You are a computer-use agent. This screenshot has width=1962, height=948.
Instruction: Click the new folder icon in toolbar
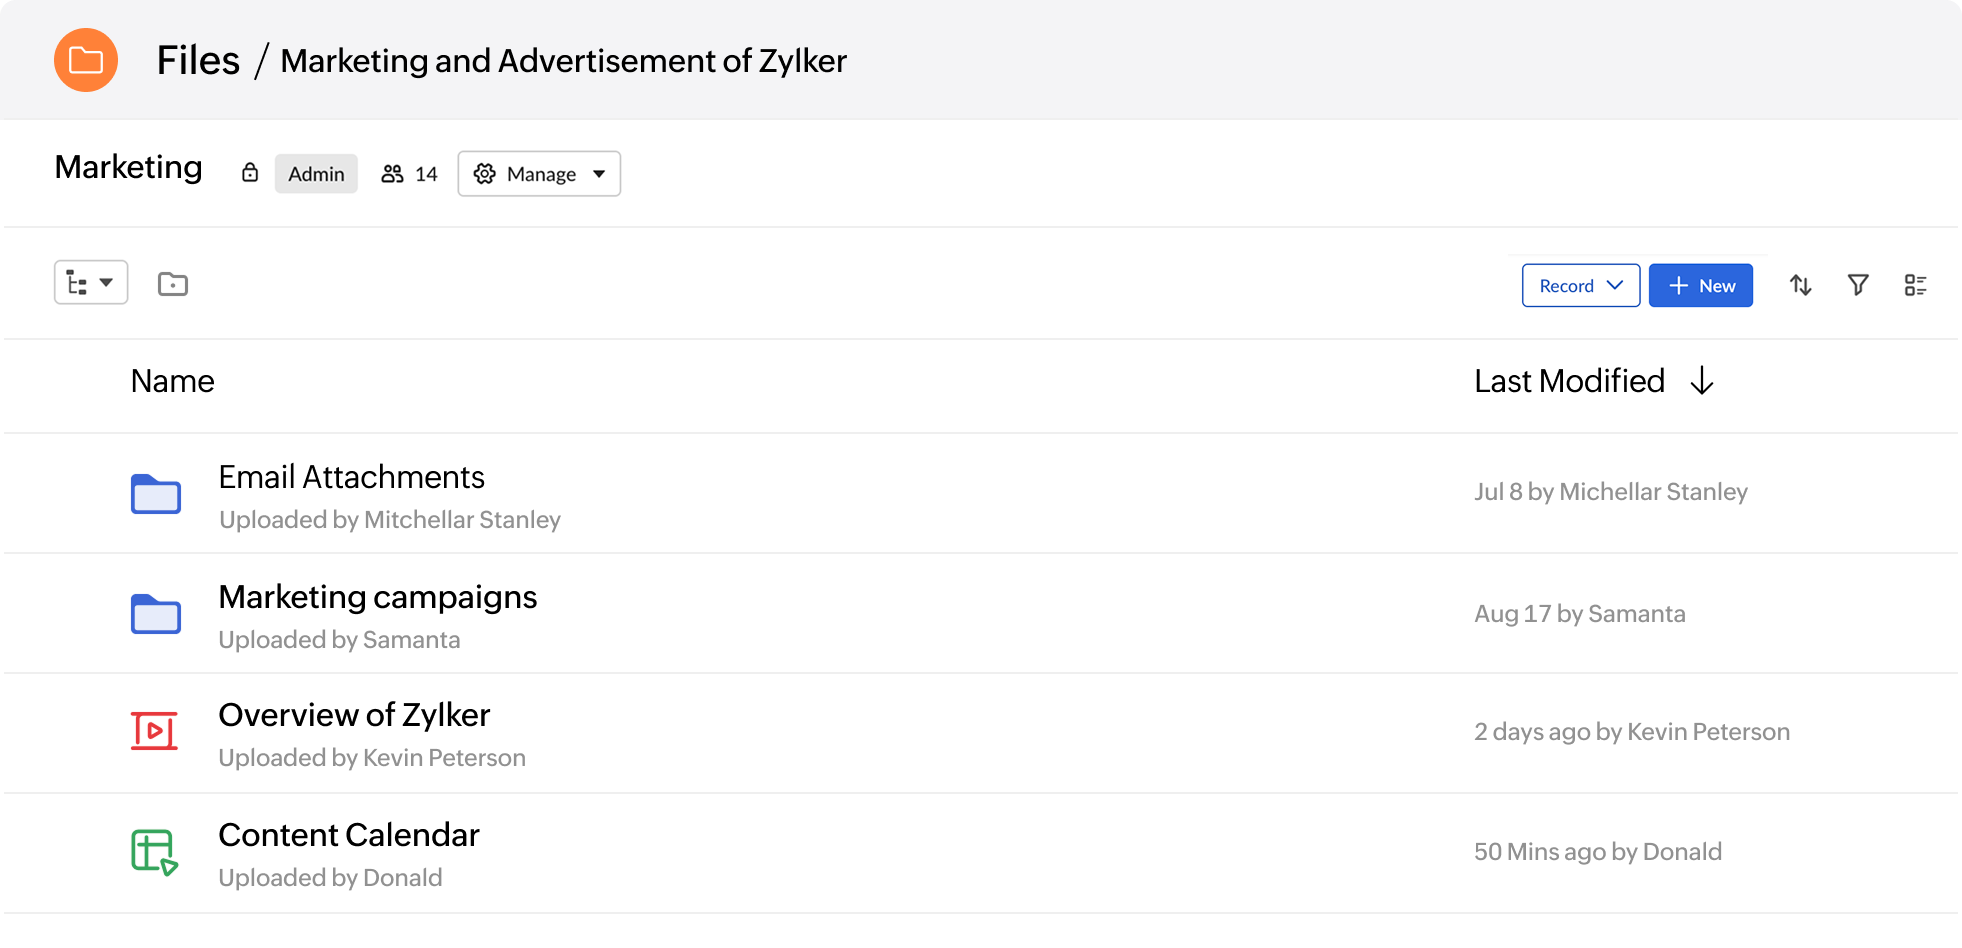[x=173, y=284]
